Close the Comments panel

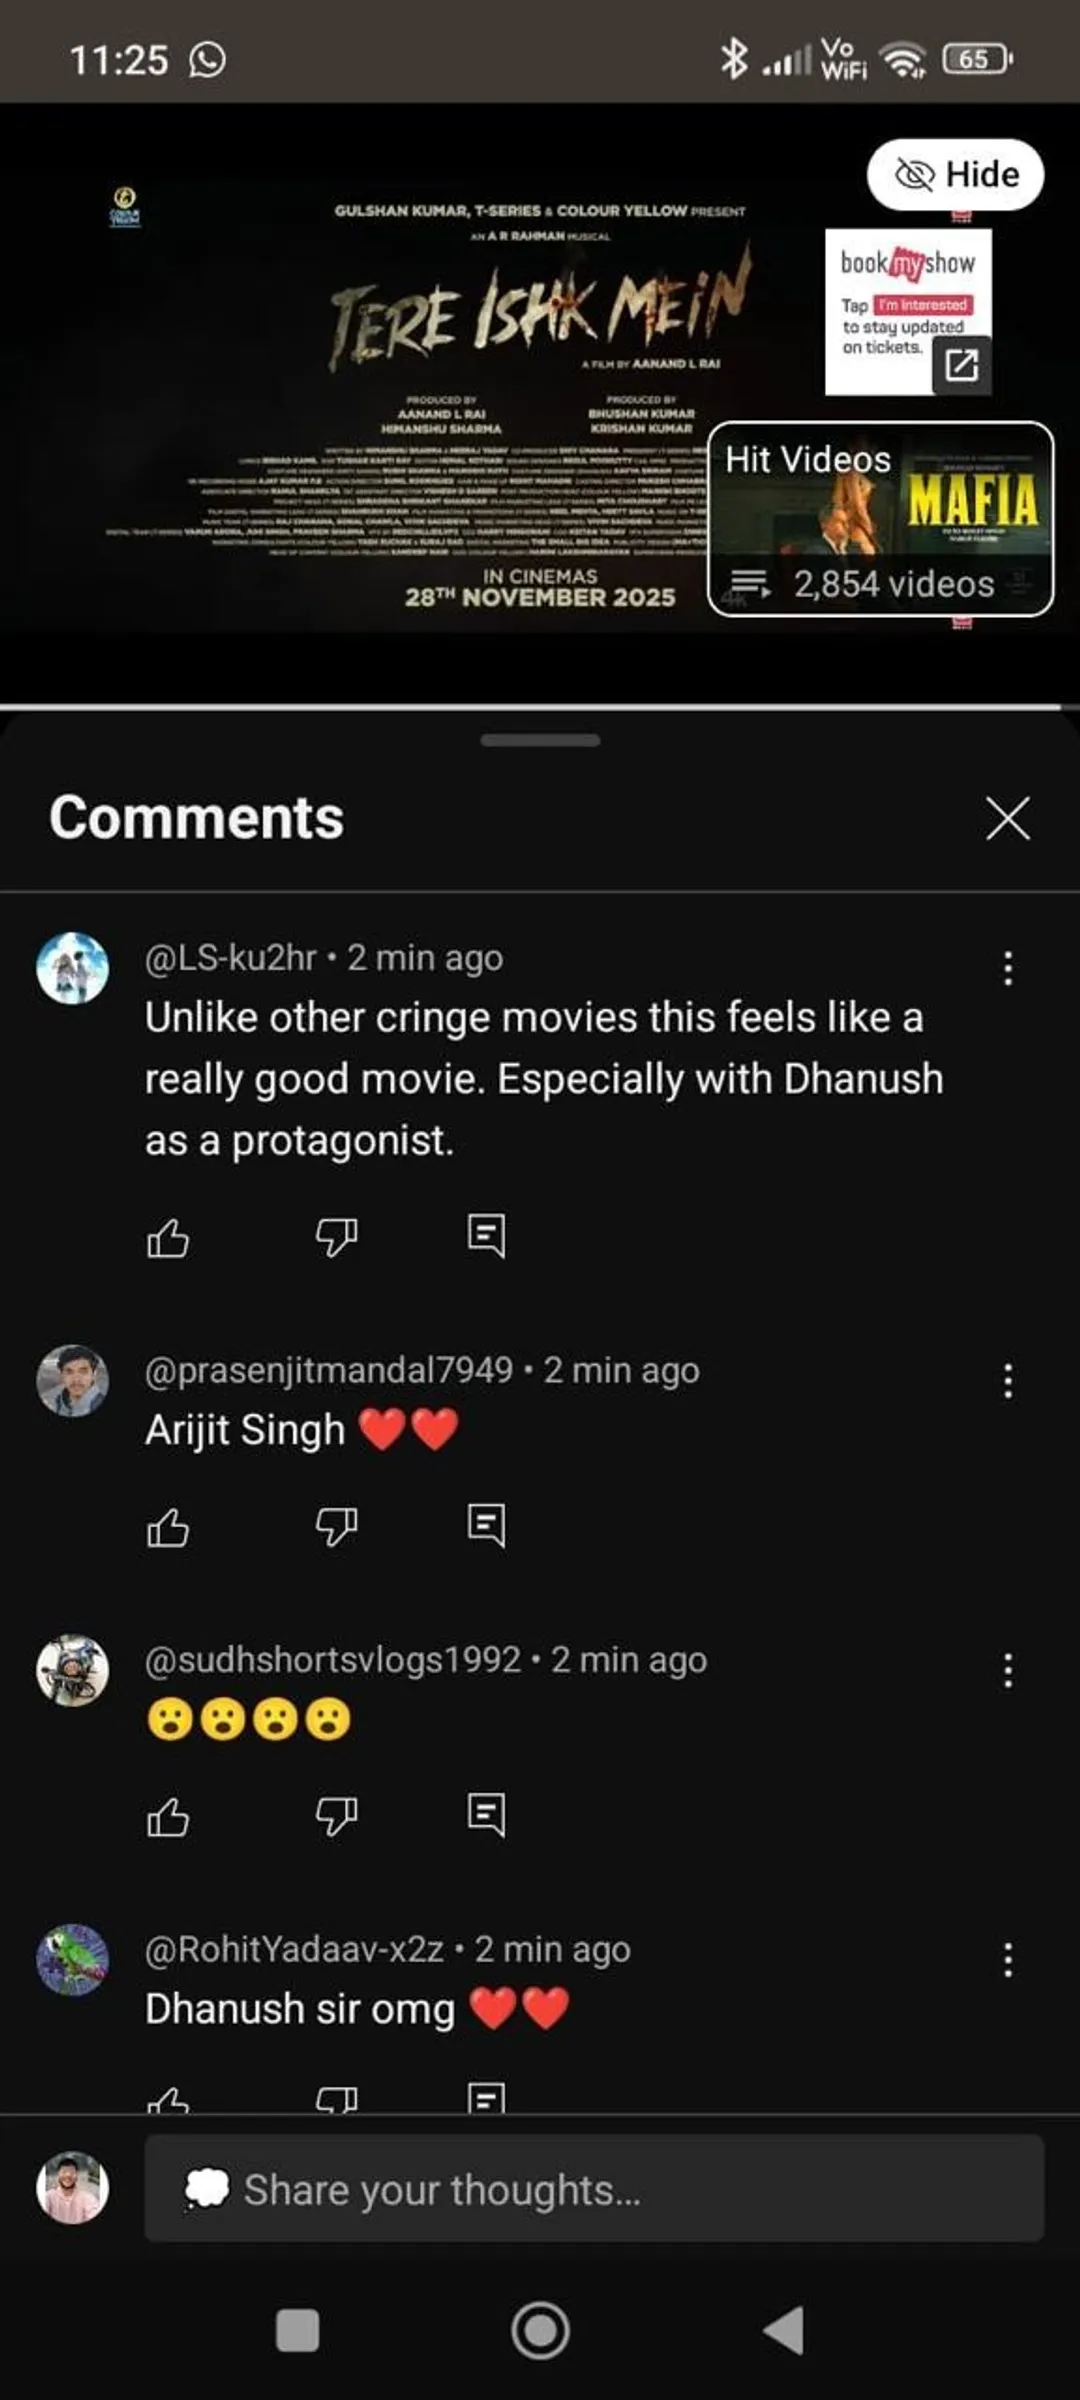(1007, 818)
